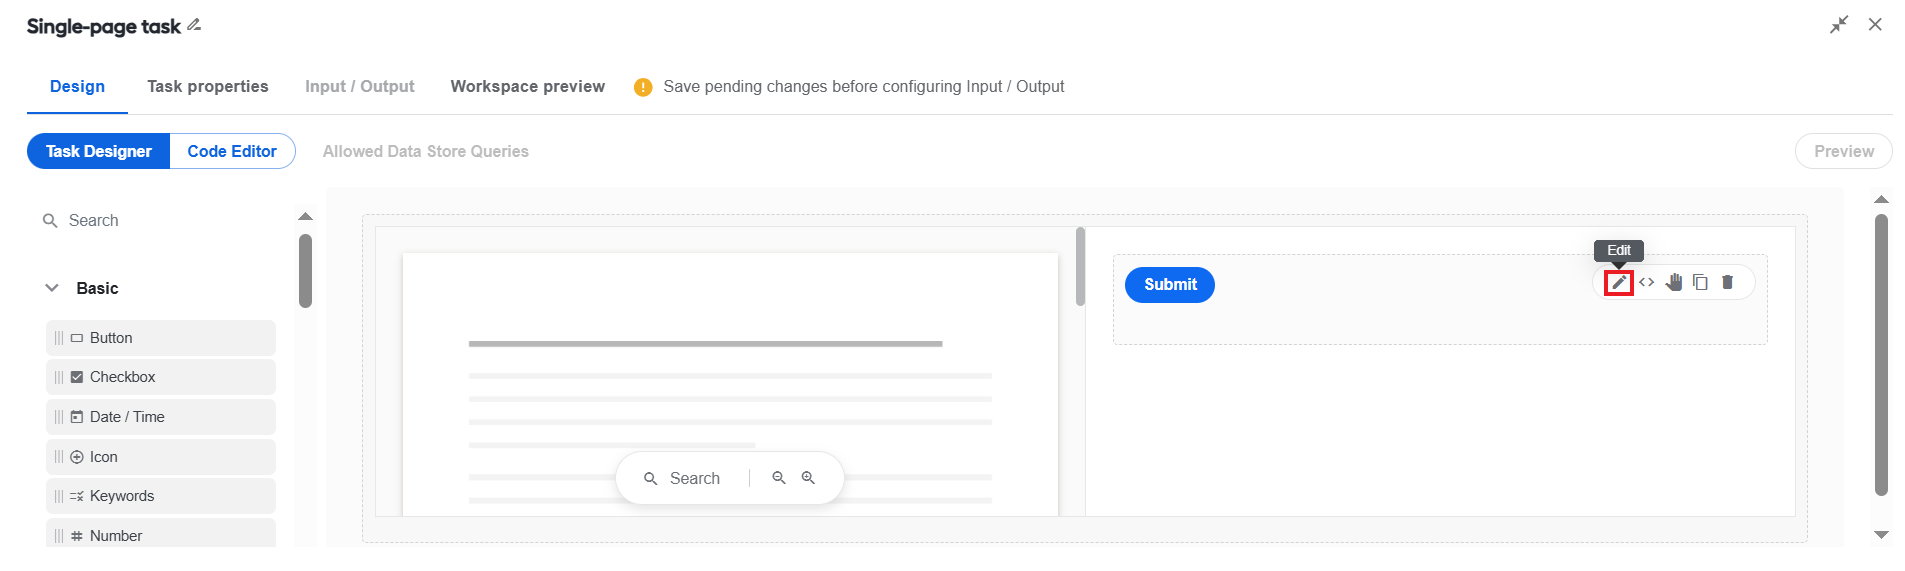This screenshot has width=1905, height=571.
Task: Switch to Workspace preview tab
Action: tap(528, 86)
